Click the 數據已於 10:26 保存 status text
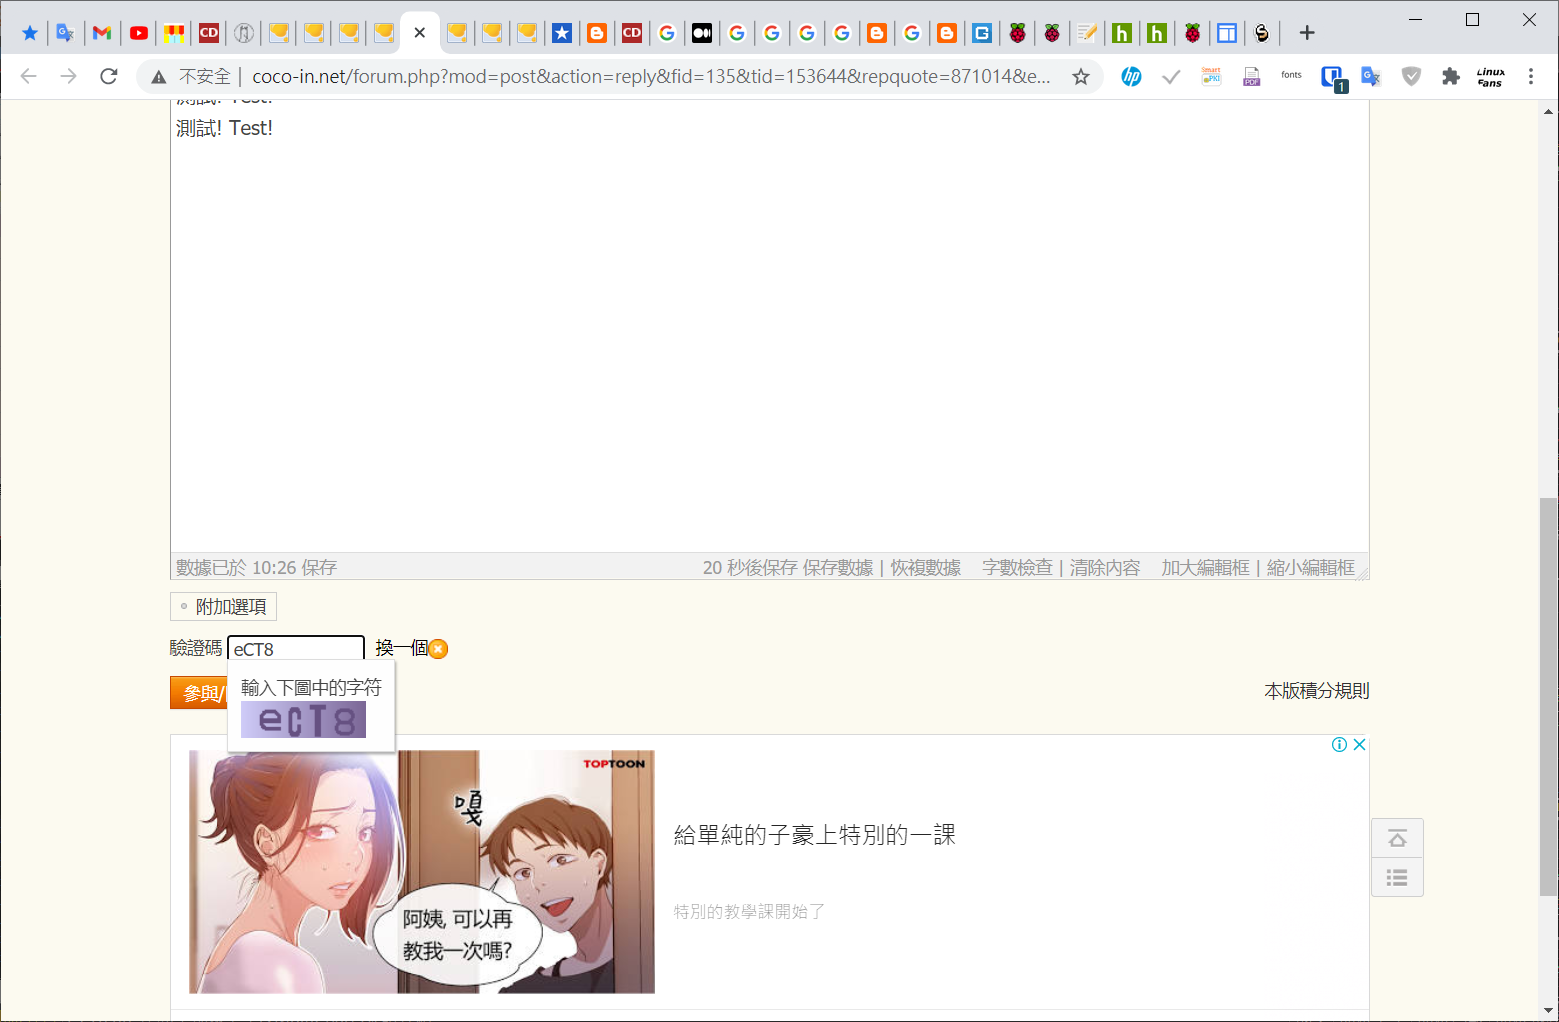 pos(256,568)
